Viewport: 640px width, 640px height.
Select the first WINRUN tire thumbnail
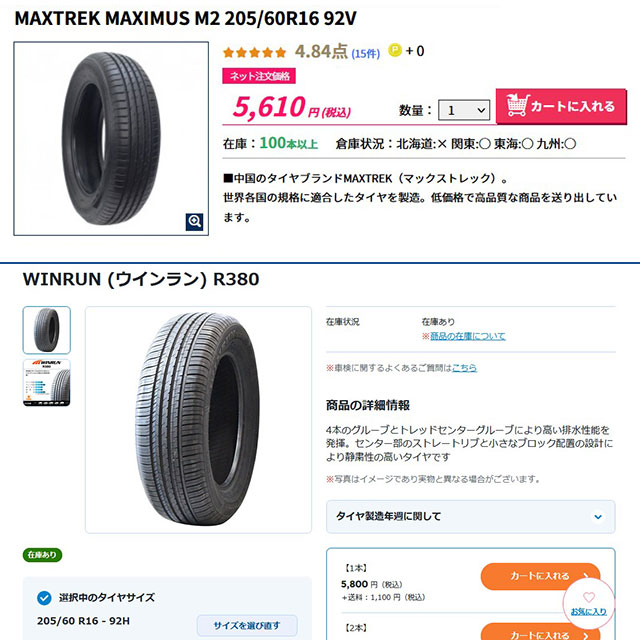click(x=47, y=330)
